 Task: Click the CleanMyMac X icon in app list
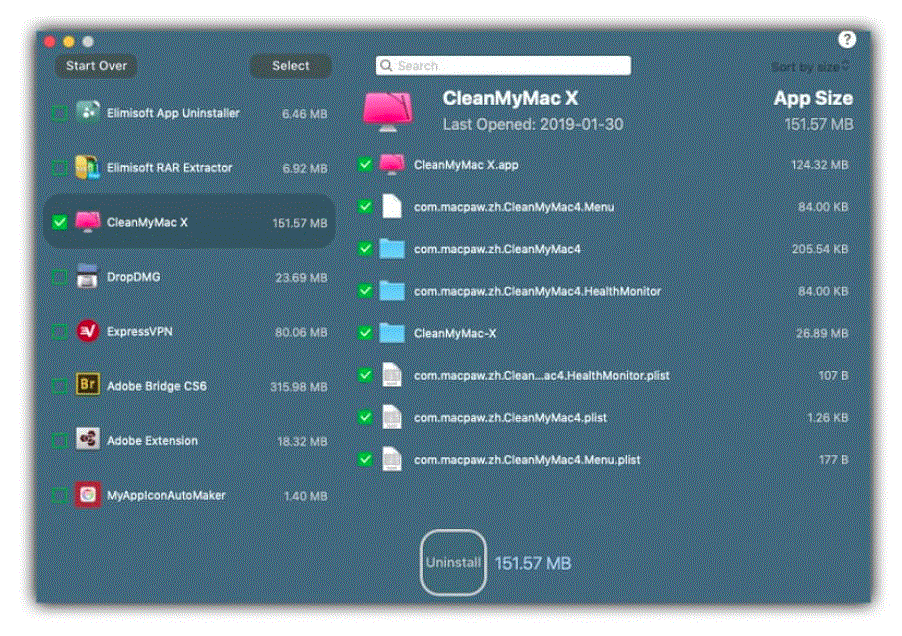pos(87,222)
